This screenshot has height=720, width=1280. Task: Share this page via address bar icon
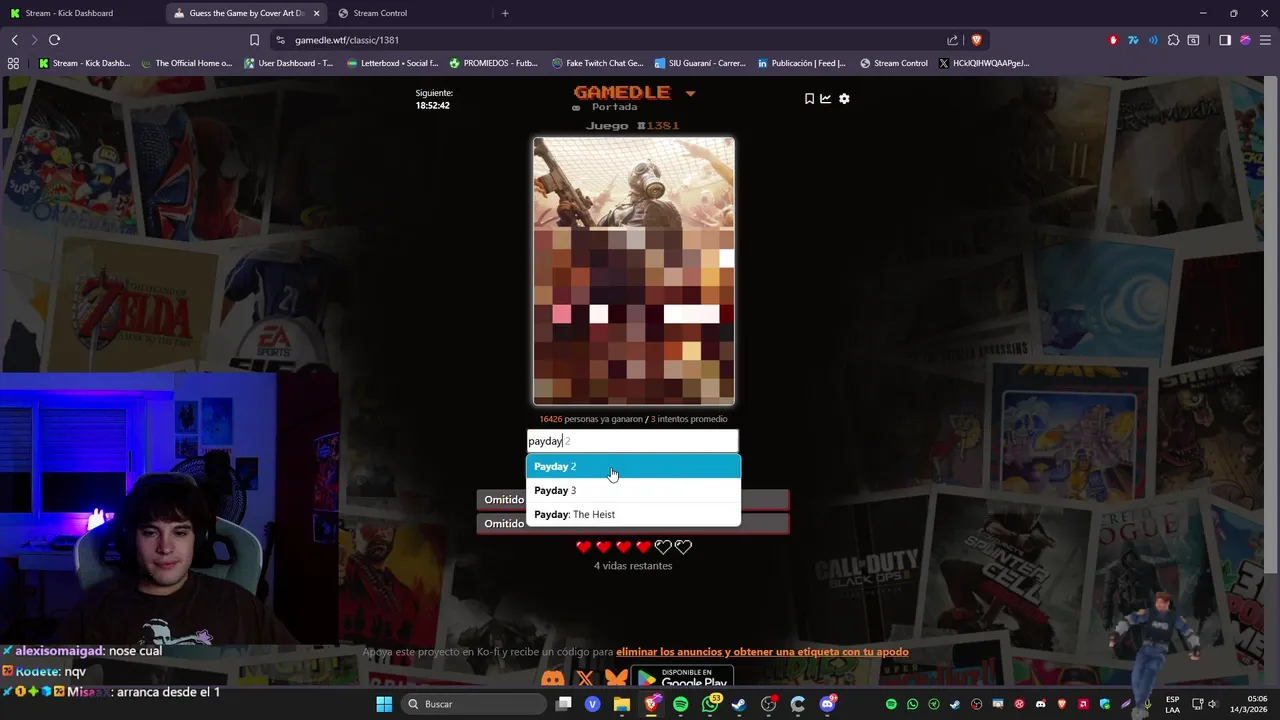[952, 40]
